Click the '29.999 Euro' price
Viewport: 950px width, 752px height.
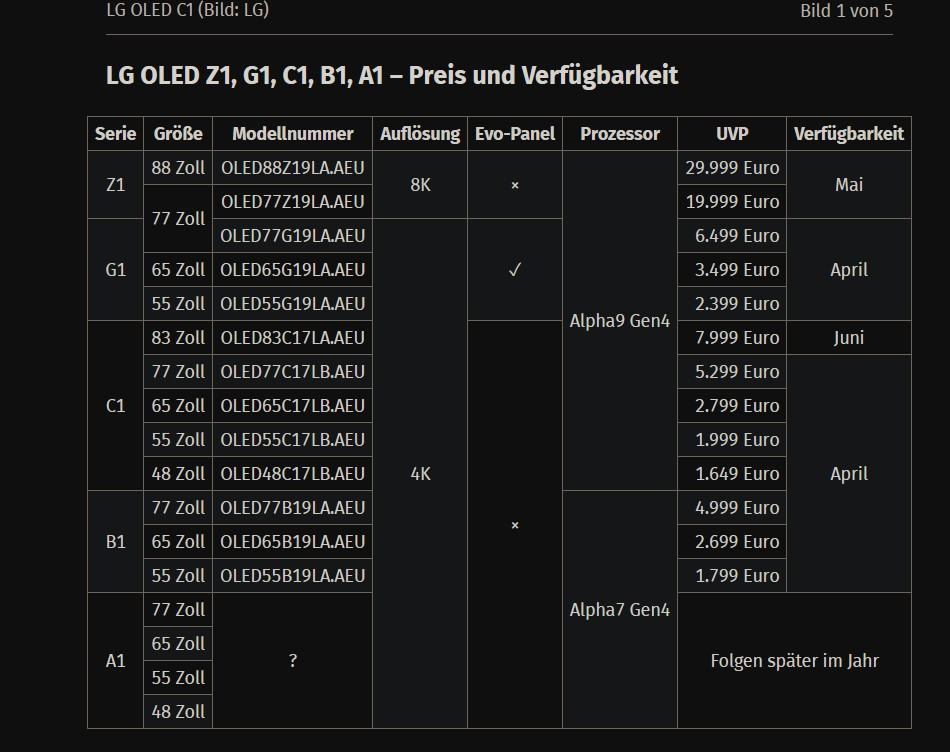click(x=732, y=168)
